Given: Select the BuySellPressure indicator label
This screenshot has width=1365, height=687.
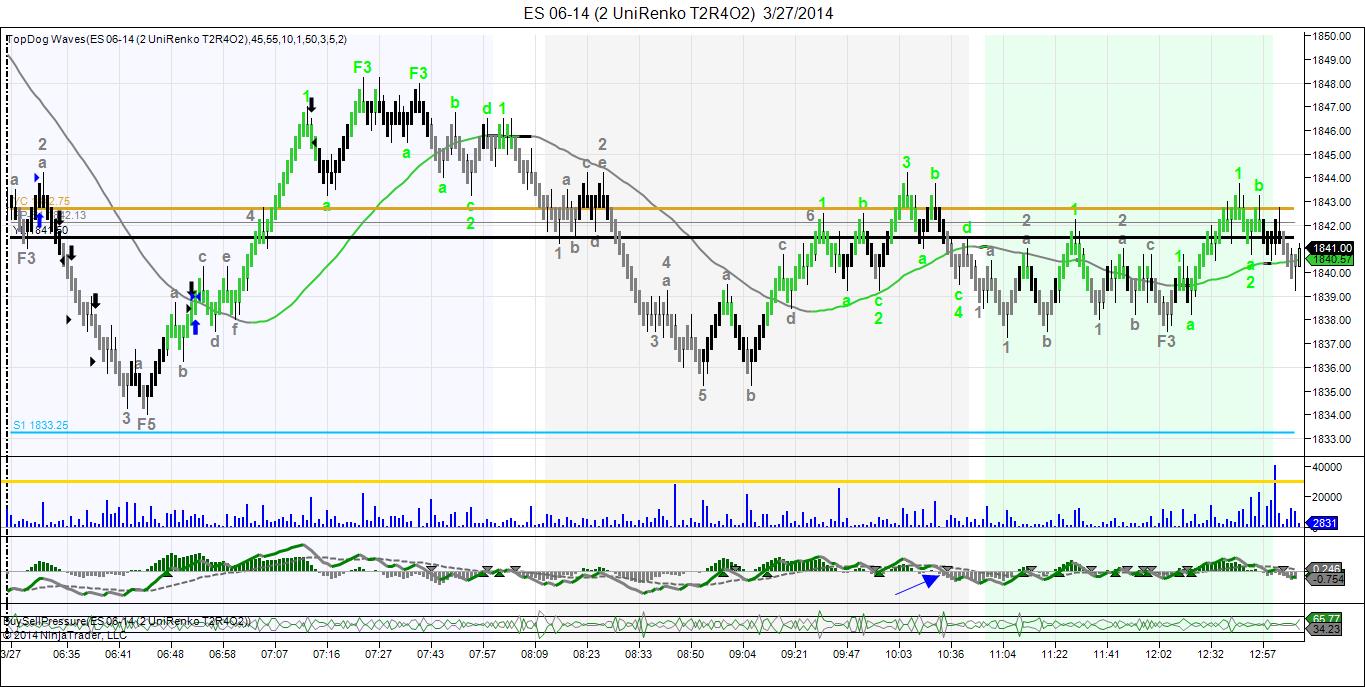Looking at the screenshot, I should tap(127, 621).
